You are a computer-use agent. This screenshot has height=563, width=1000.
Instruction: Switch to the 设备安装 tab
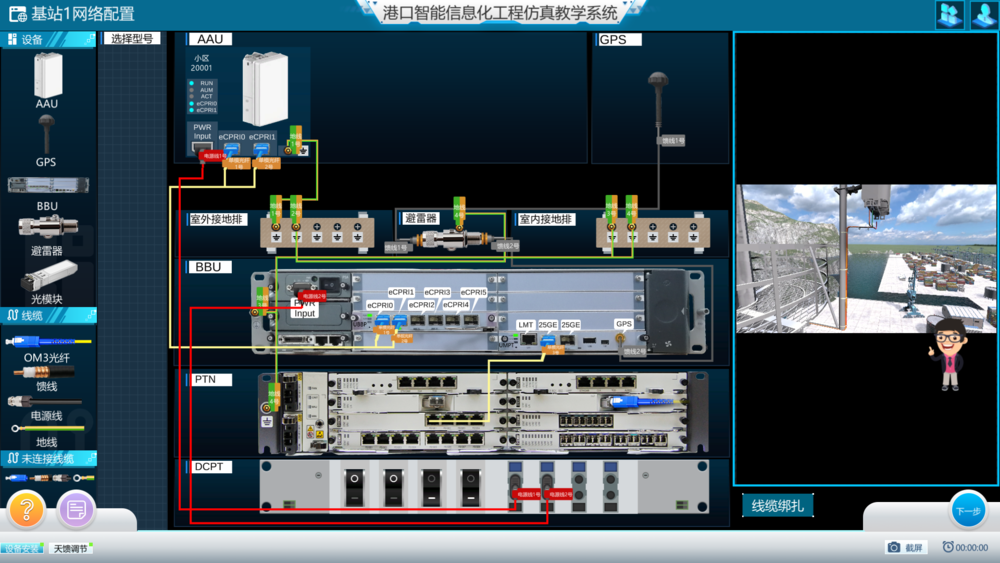point(22,549)
